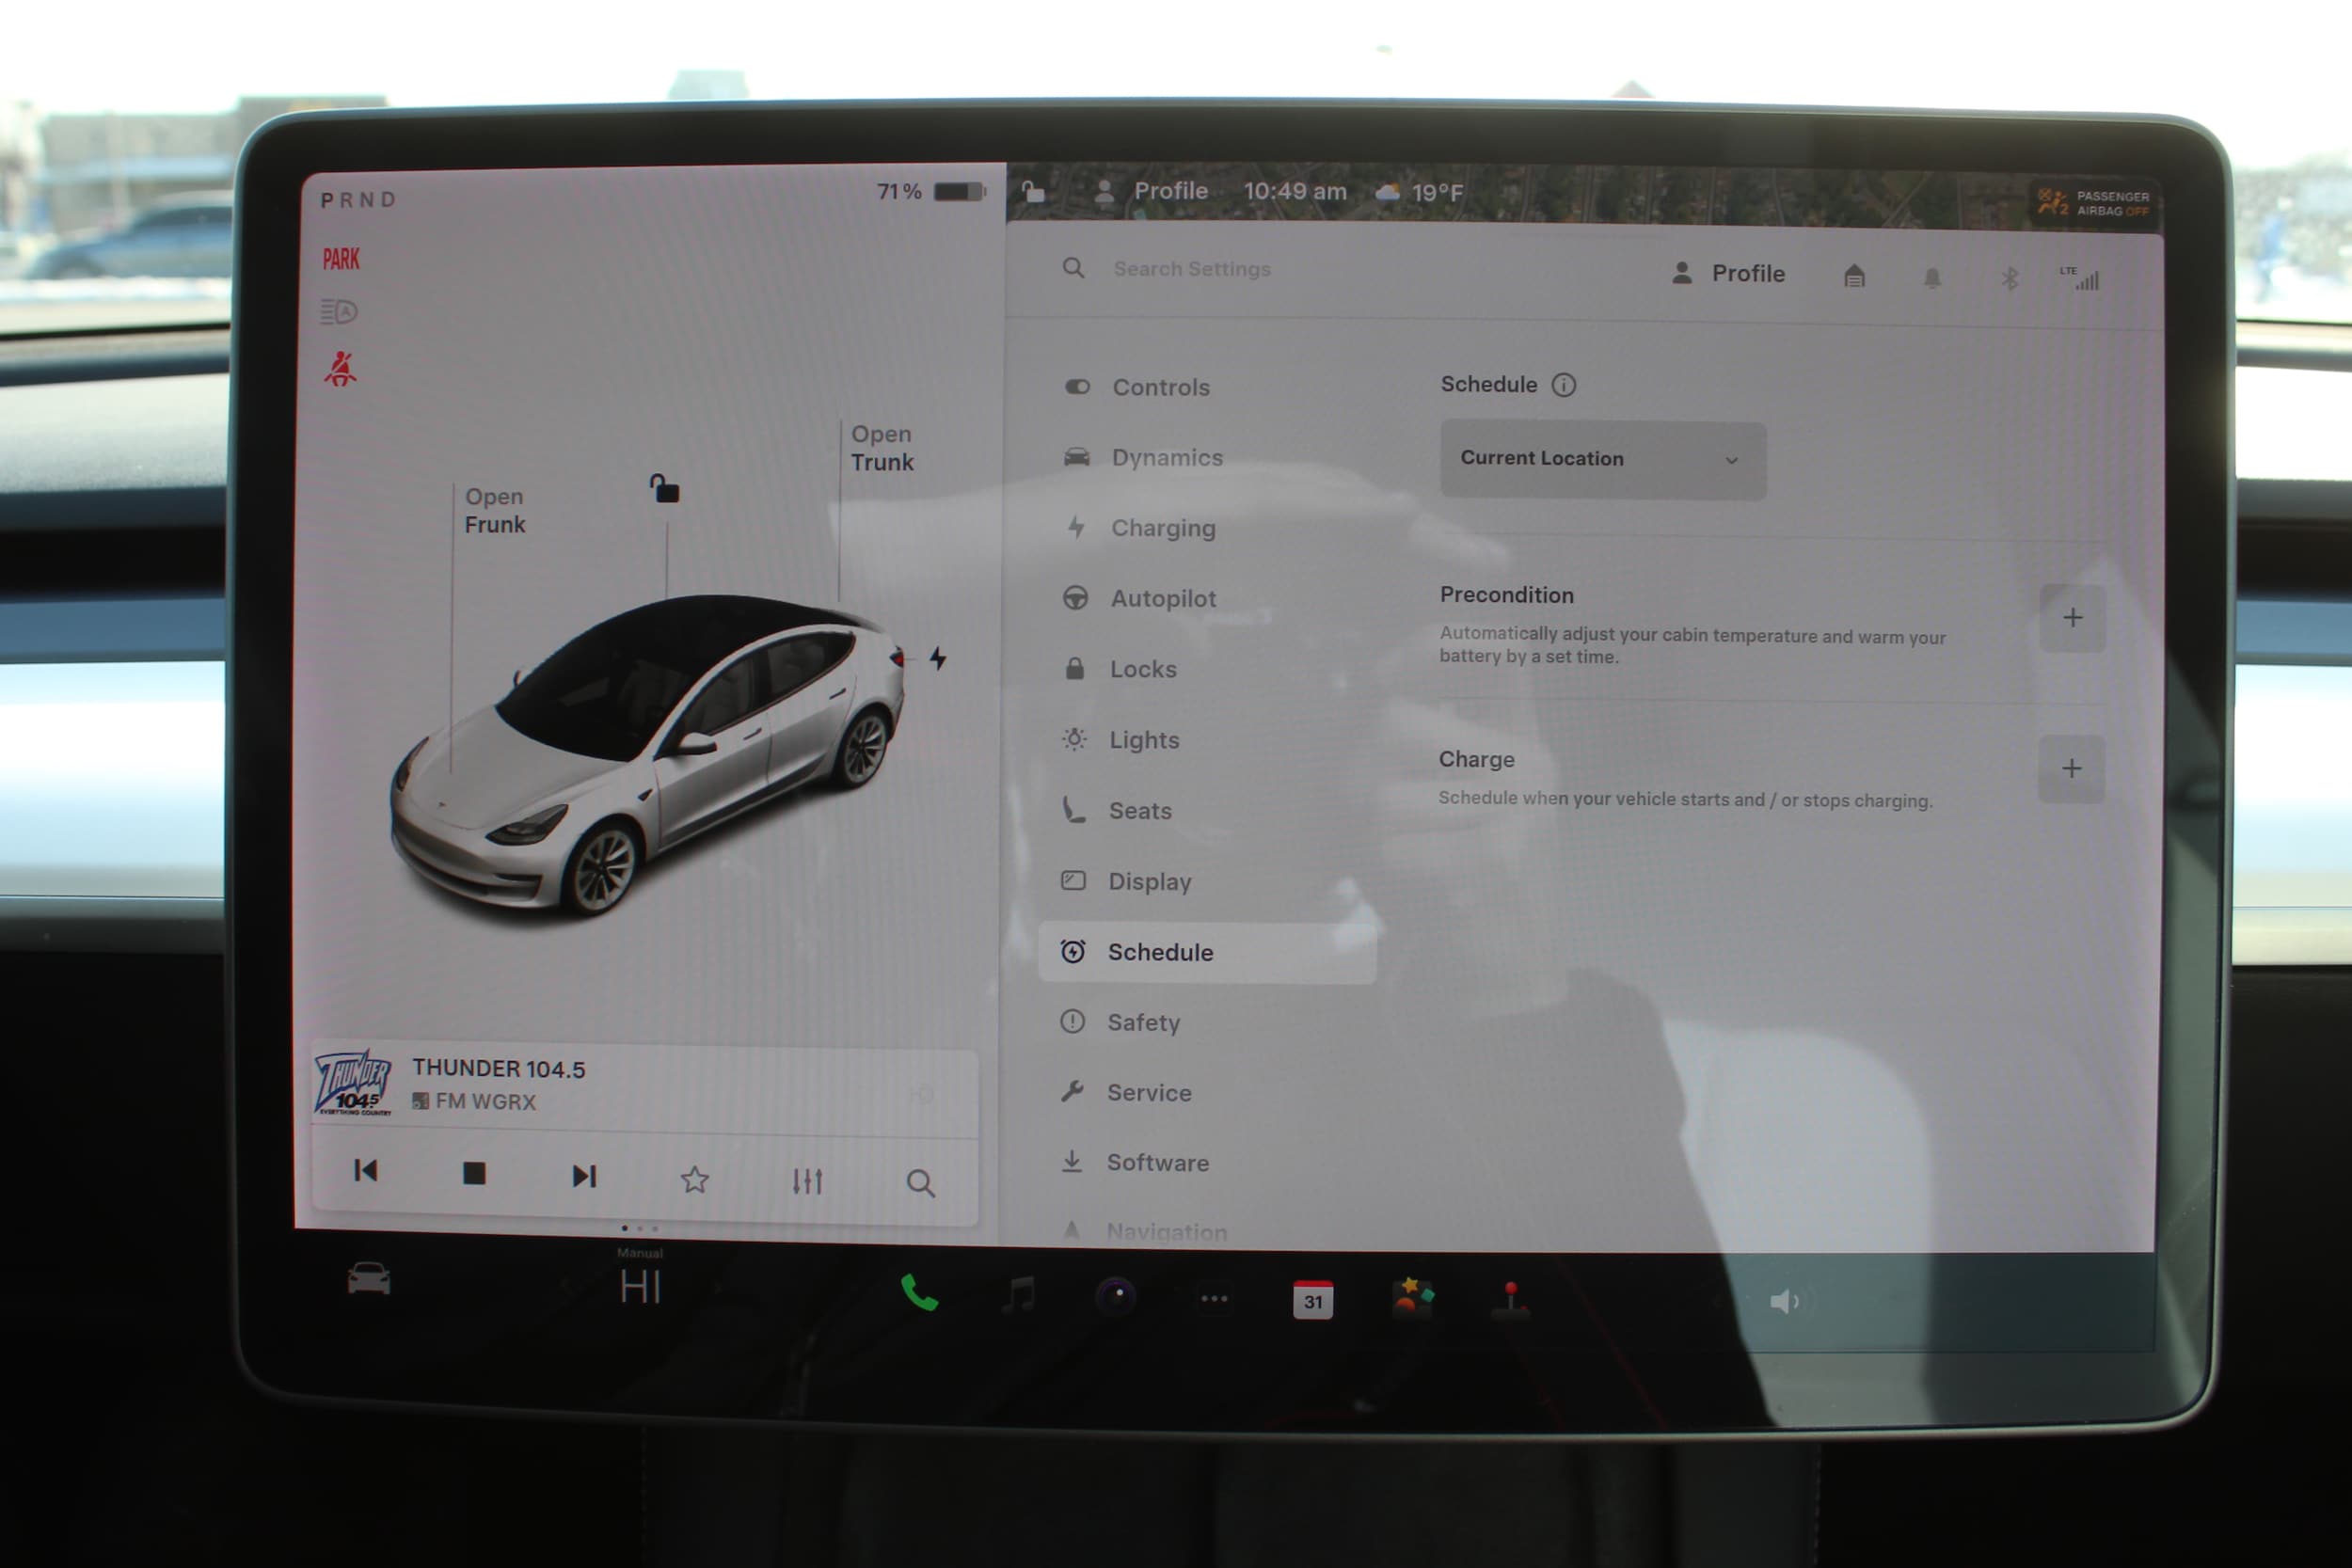Open the phone app icon
The width and height of the screenshot is (2352, 1568).
point(918,1294)
